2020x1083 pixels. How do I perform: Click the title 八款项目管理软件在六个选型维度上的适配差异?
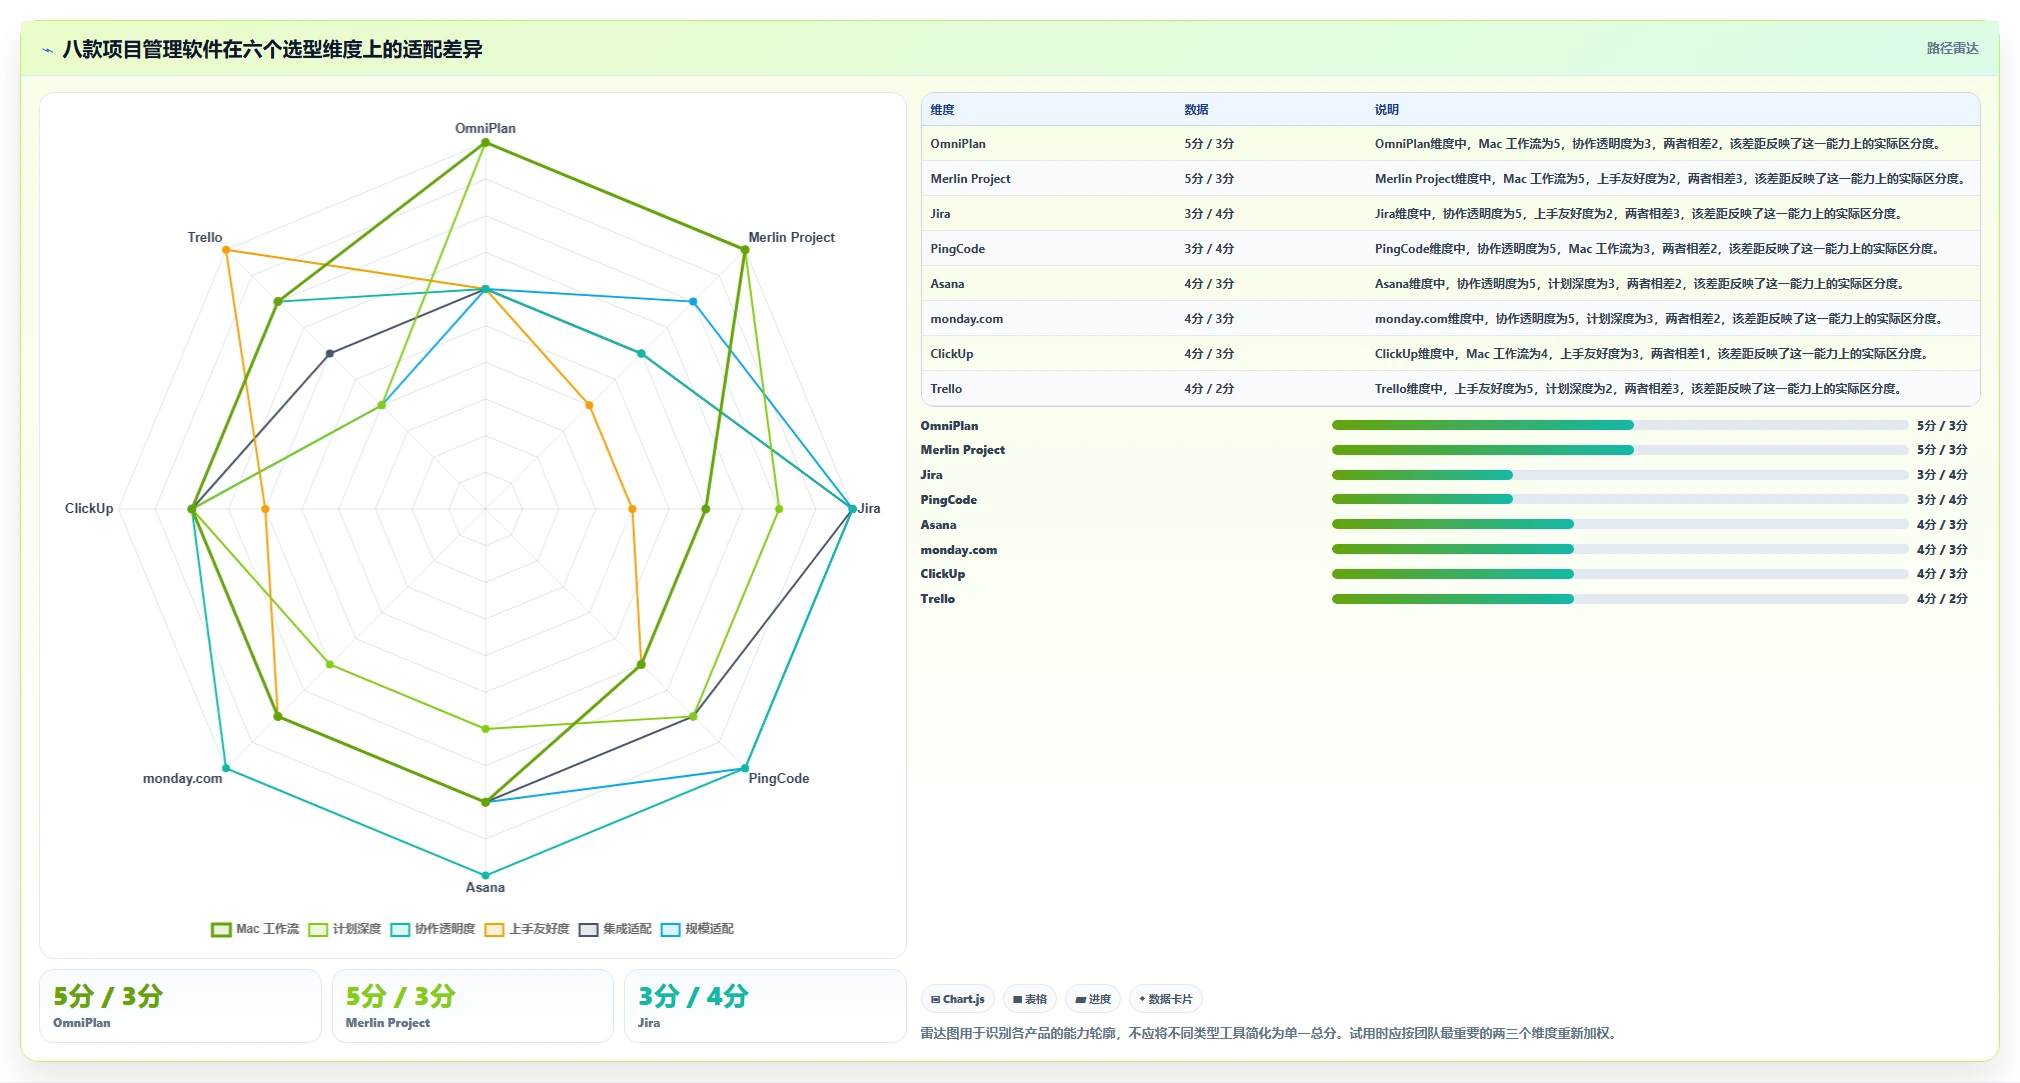(x=272, y=49)
